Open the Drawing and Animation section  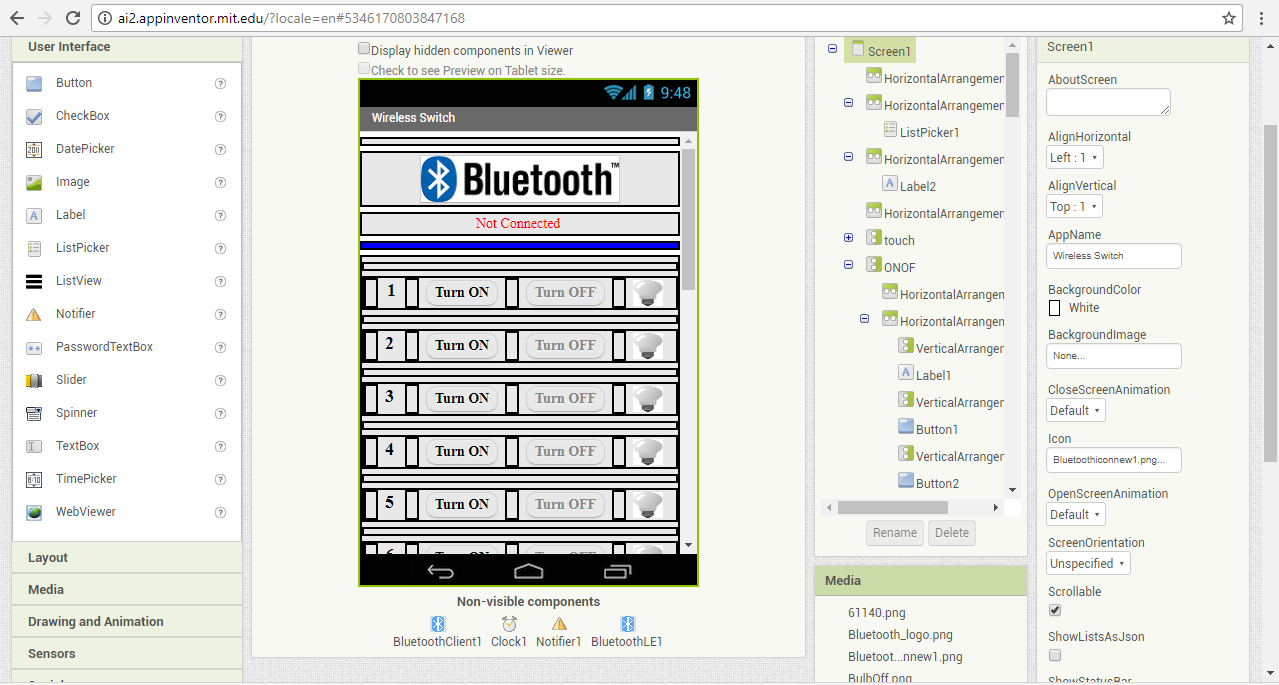(127, 622)
